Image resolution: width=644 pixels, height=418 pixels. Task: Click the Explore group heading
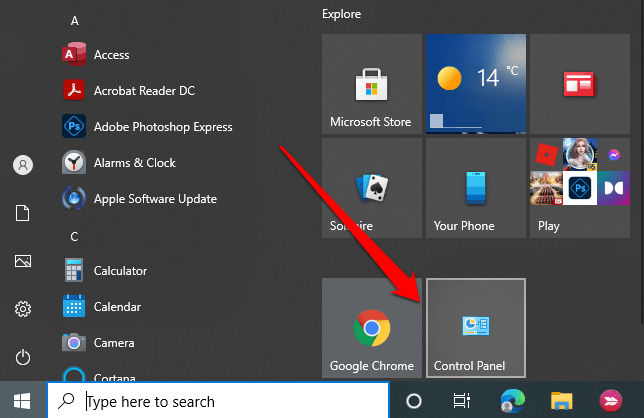coord(341,14)
